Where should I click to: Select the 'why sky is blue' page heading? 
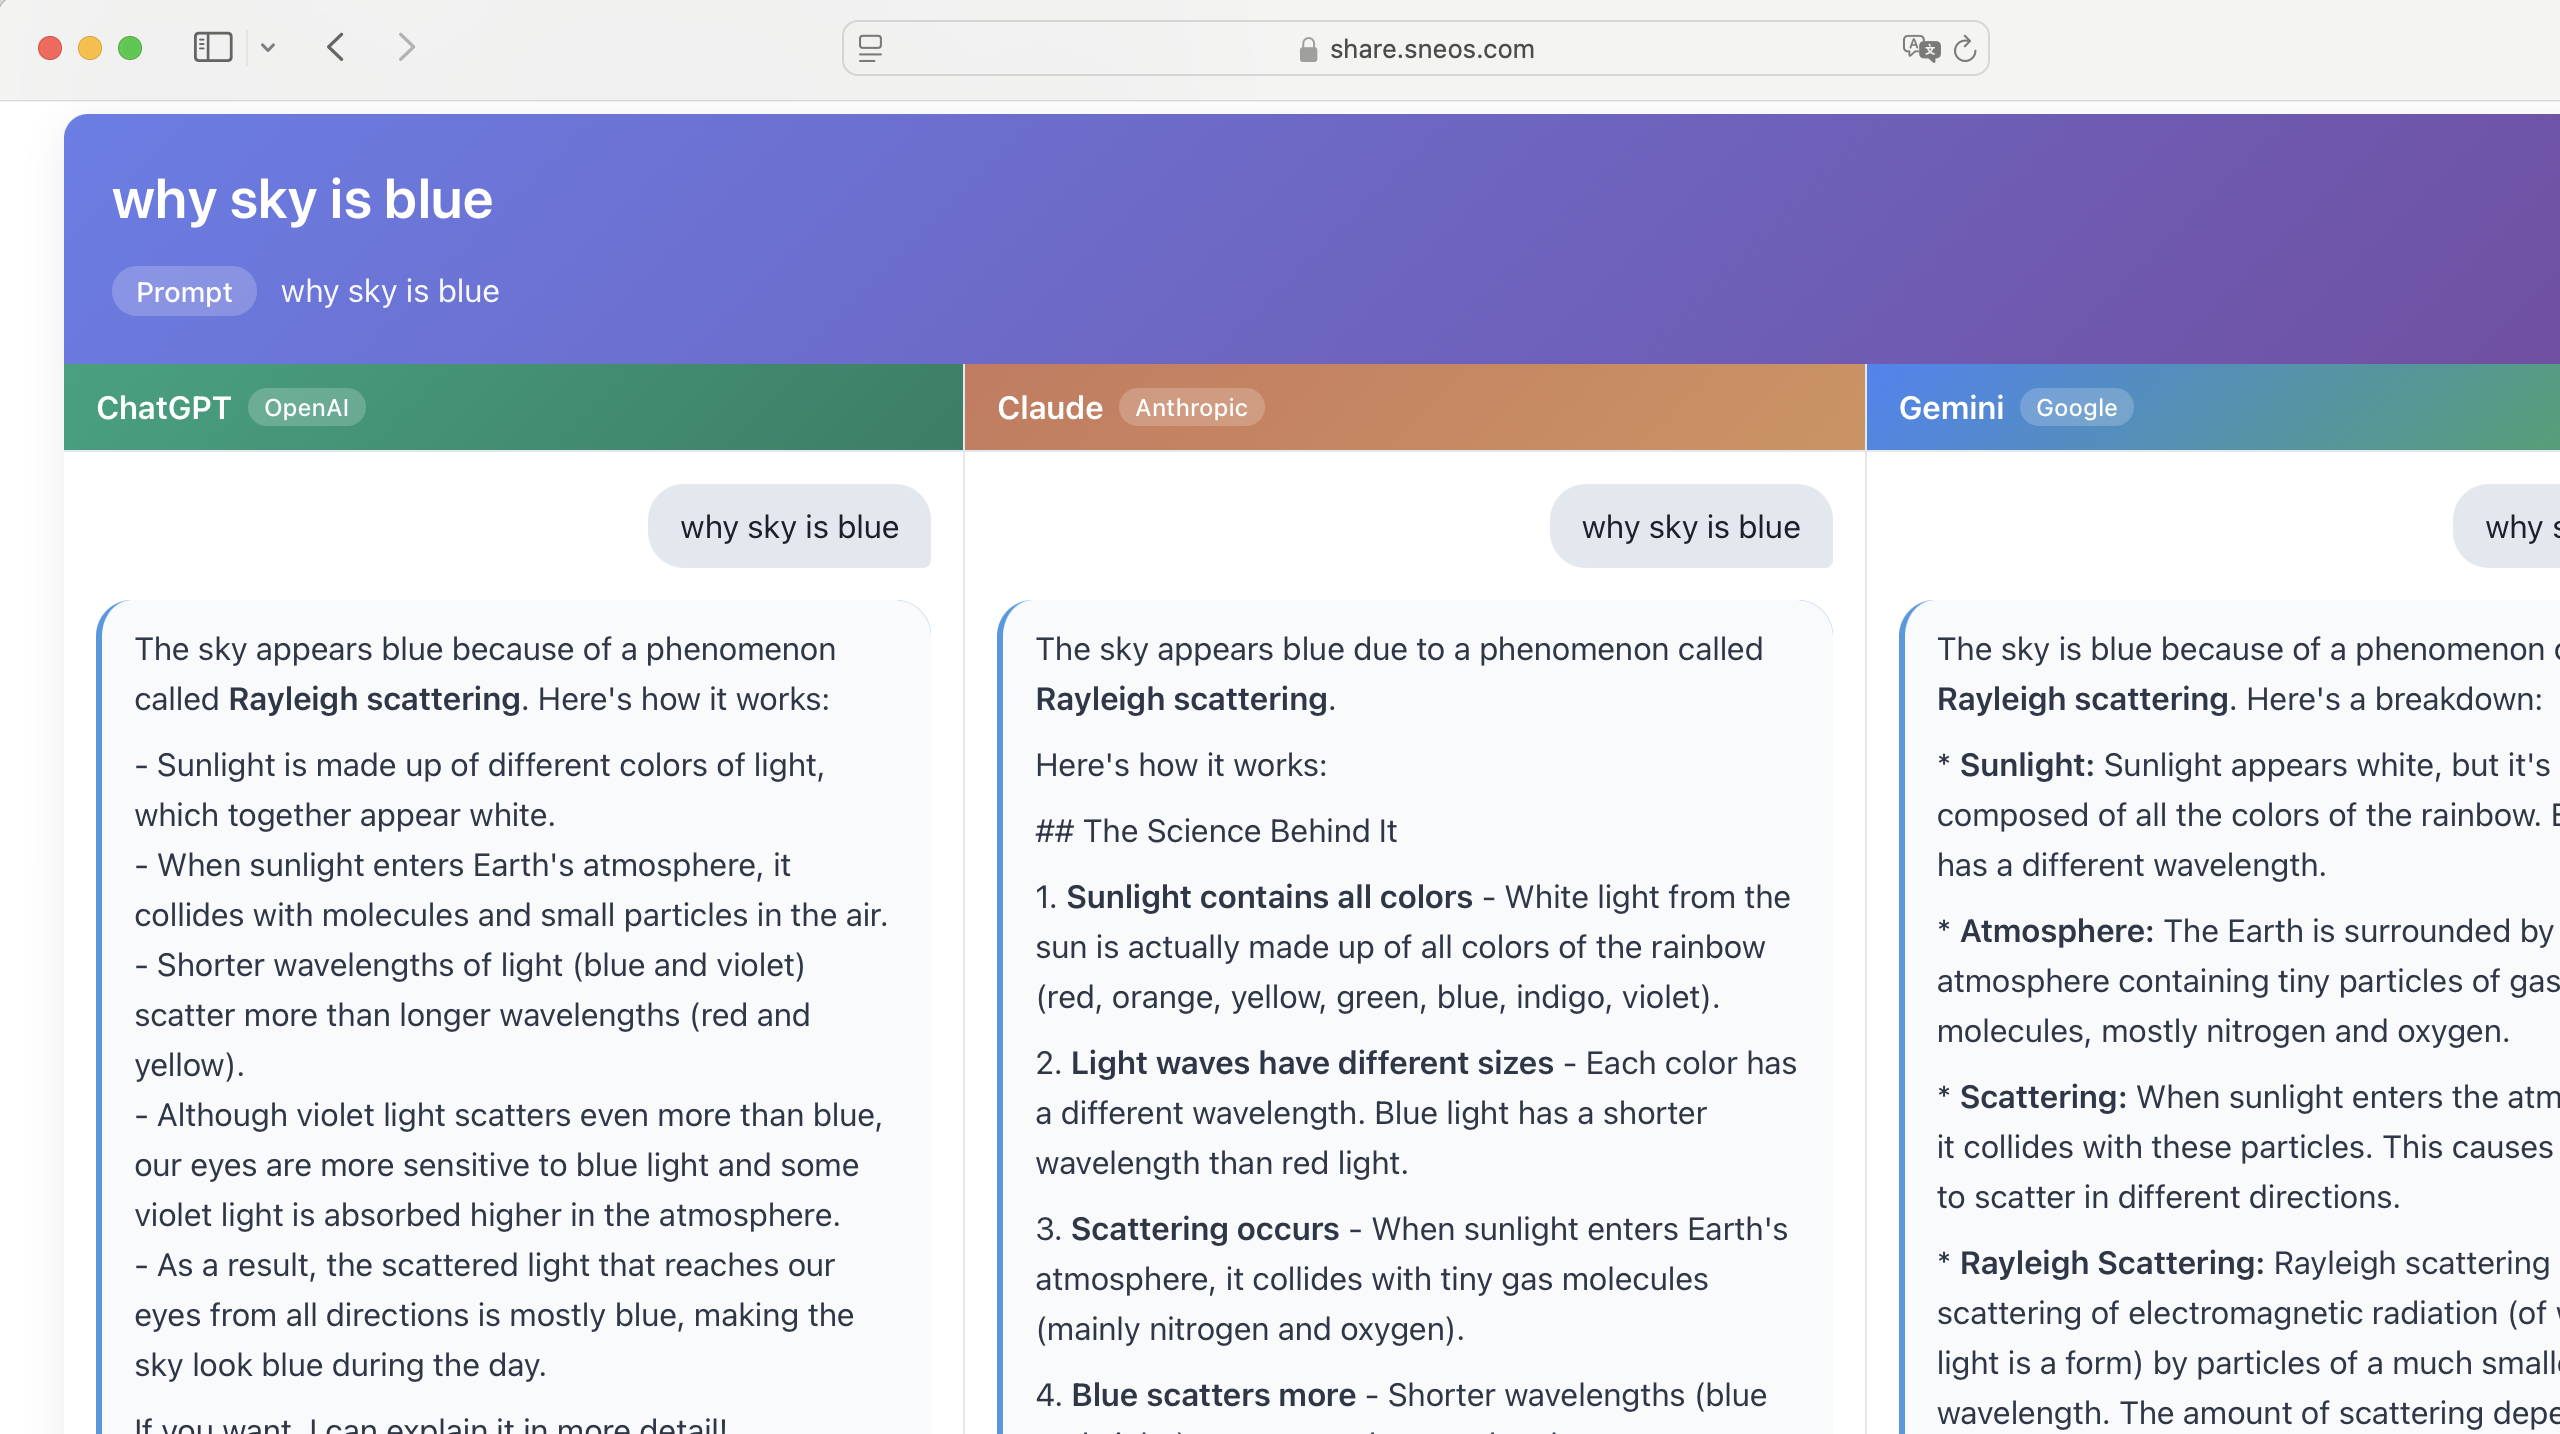point(302,199)
